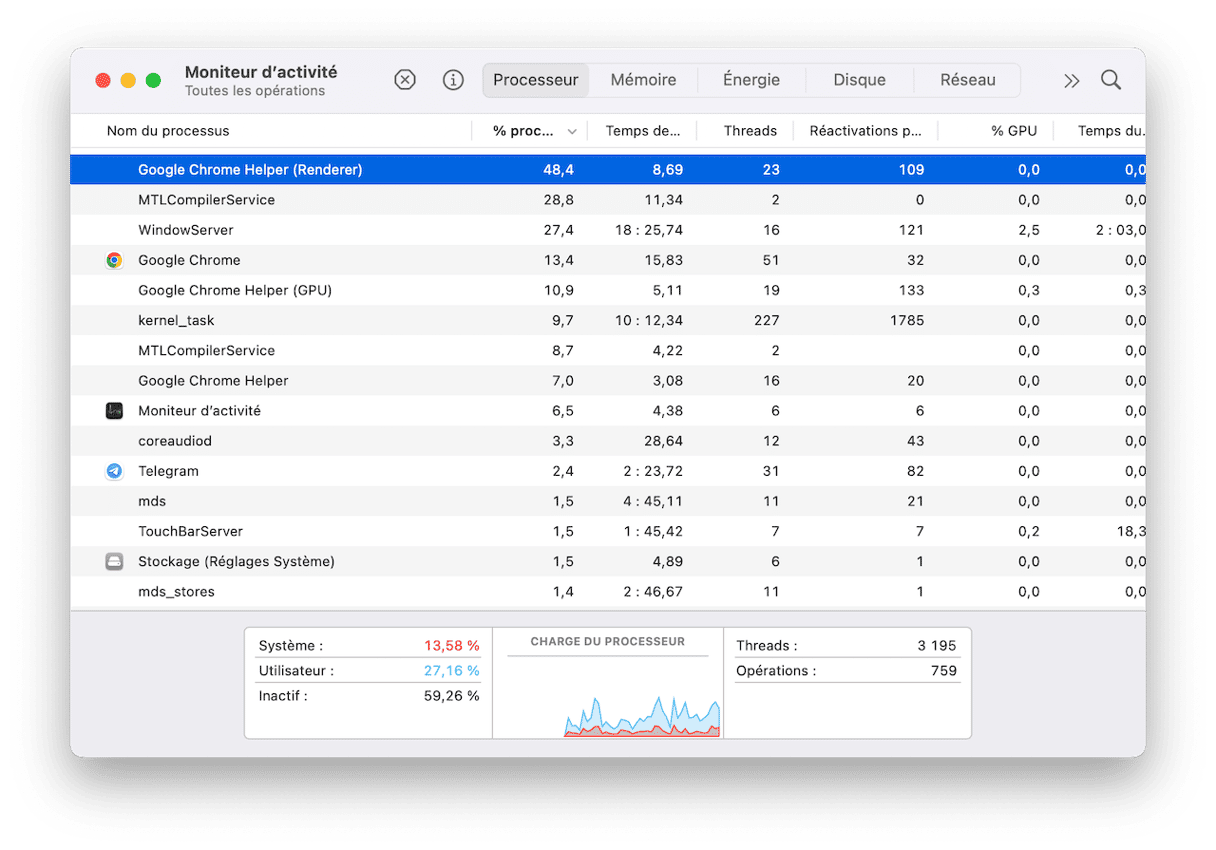This screenshot has height=850, width=1216.
Task: Click the Telegram app icon
Action: (x=114, y=471)
